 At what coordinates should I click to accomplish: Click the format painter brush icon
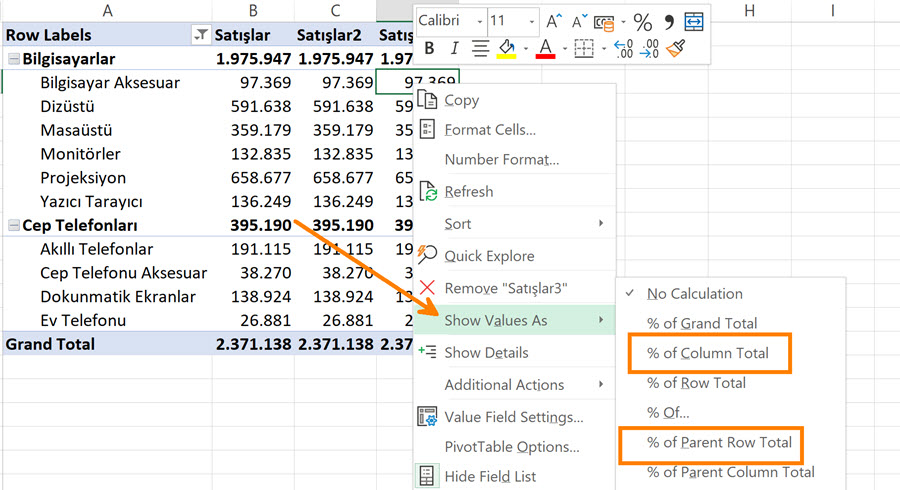[x=676, y=48]
